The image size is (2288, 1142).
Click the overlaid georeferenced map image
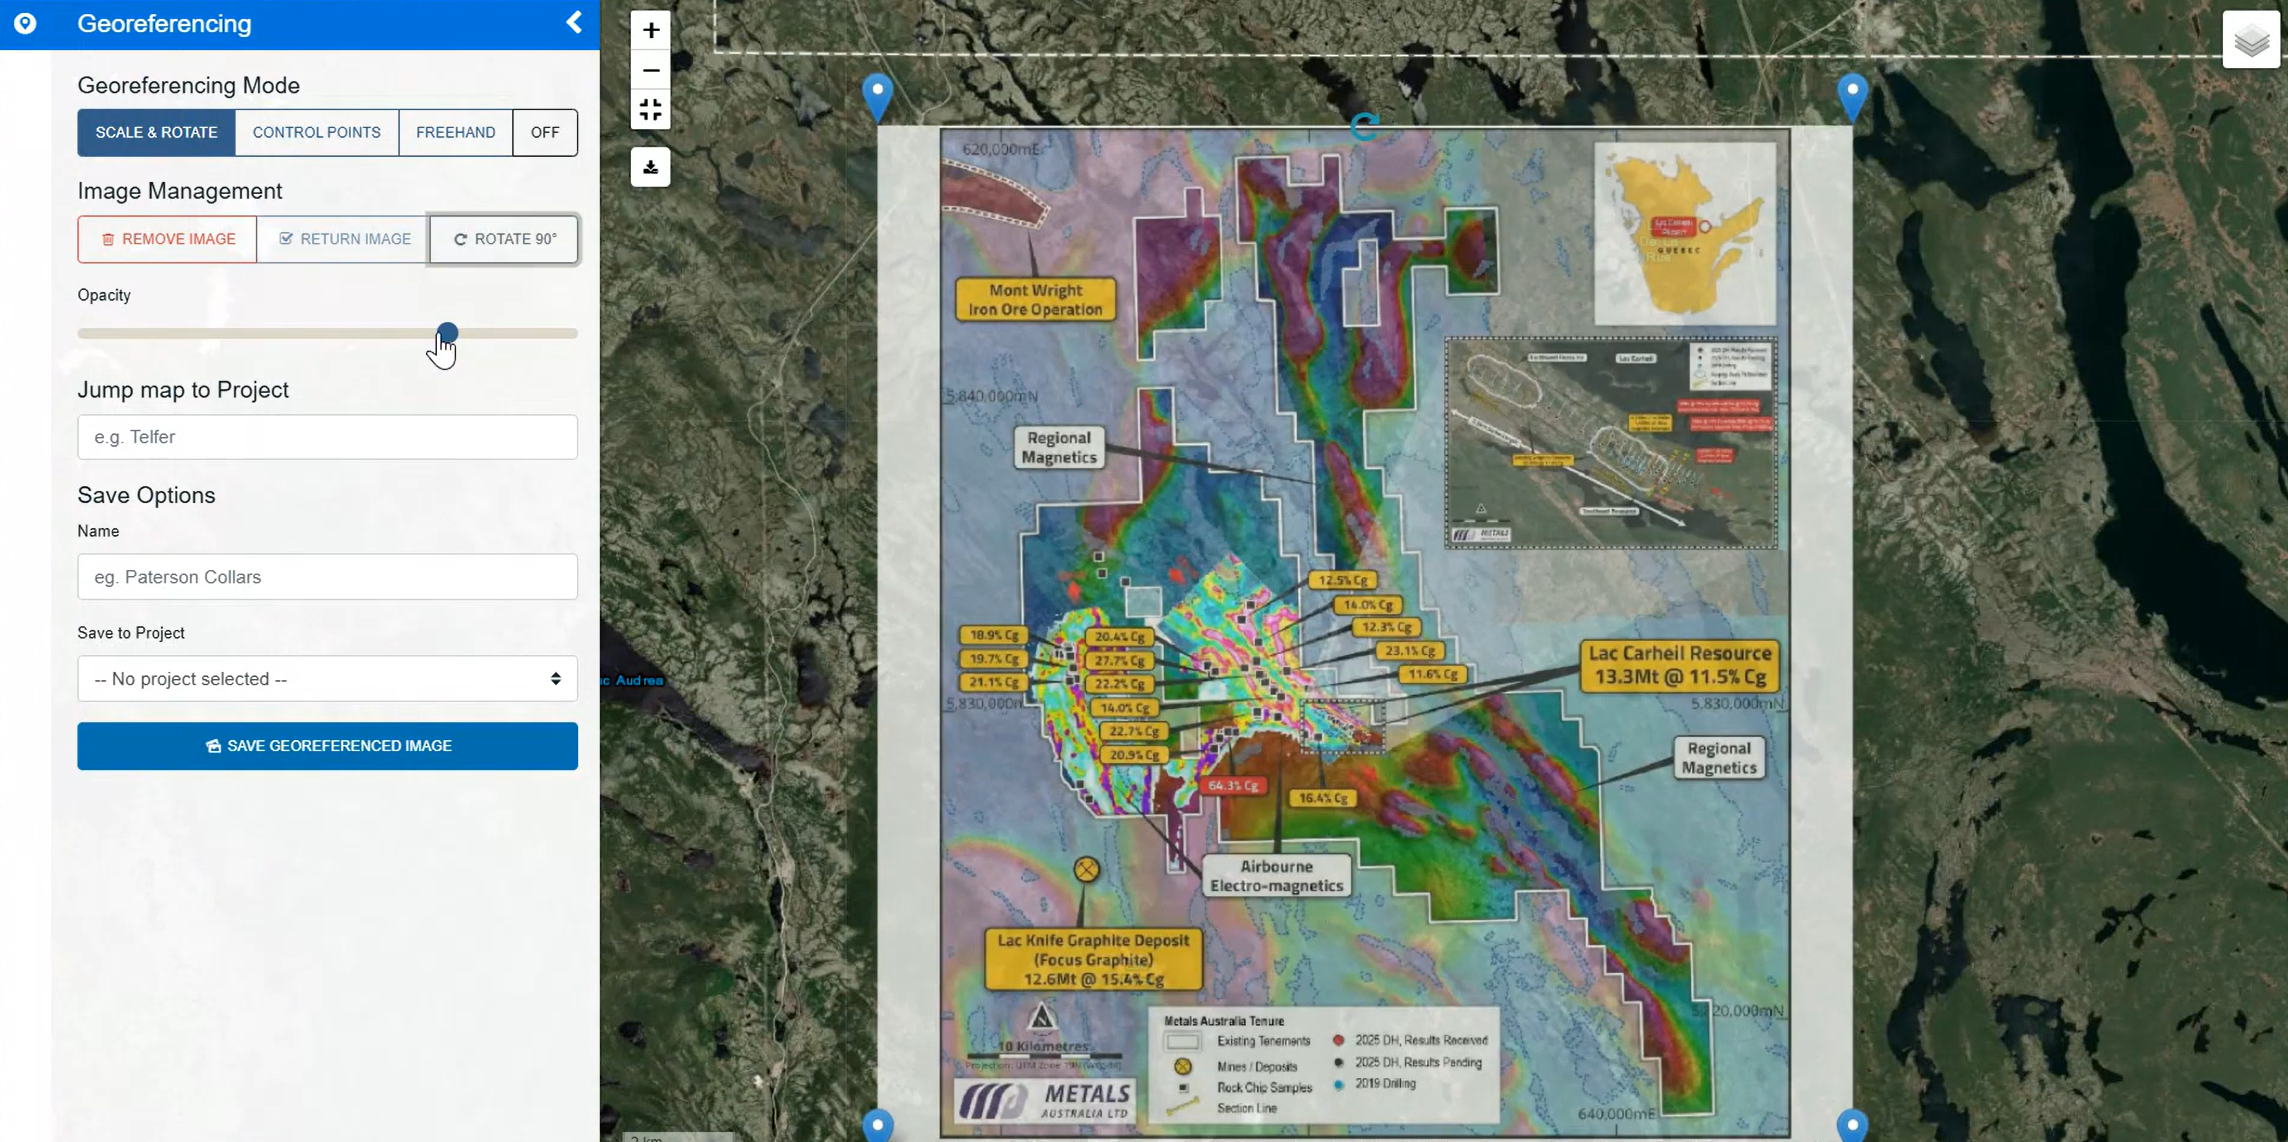pos(1364,632)
